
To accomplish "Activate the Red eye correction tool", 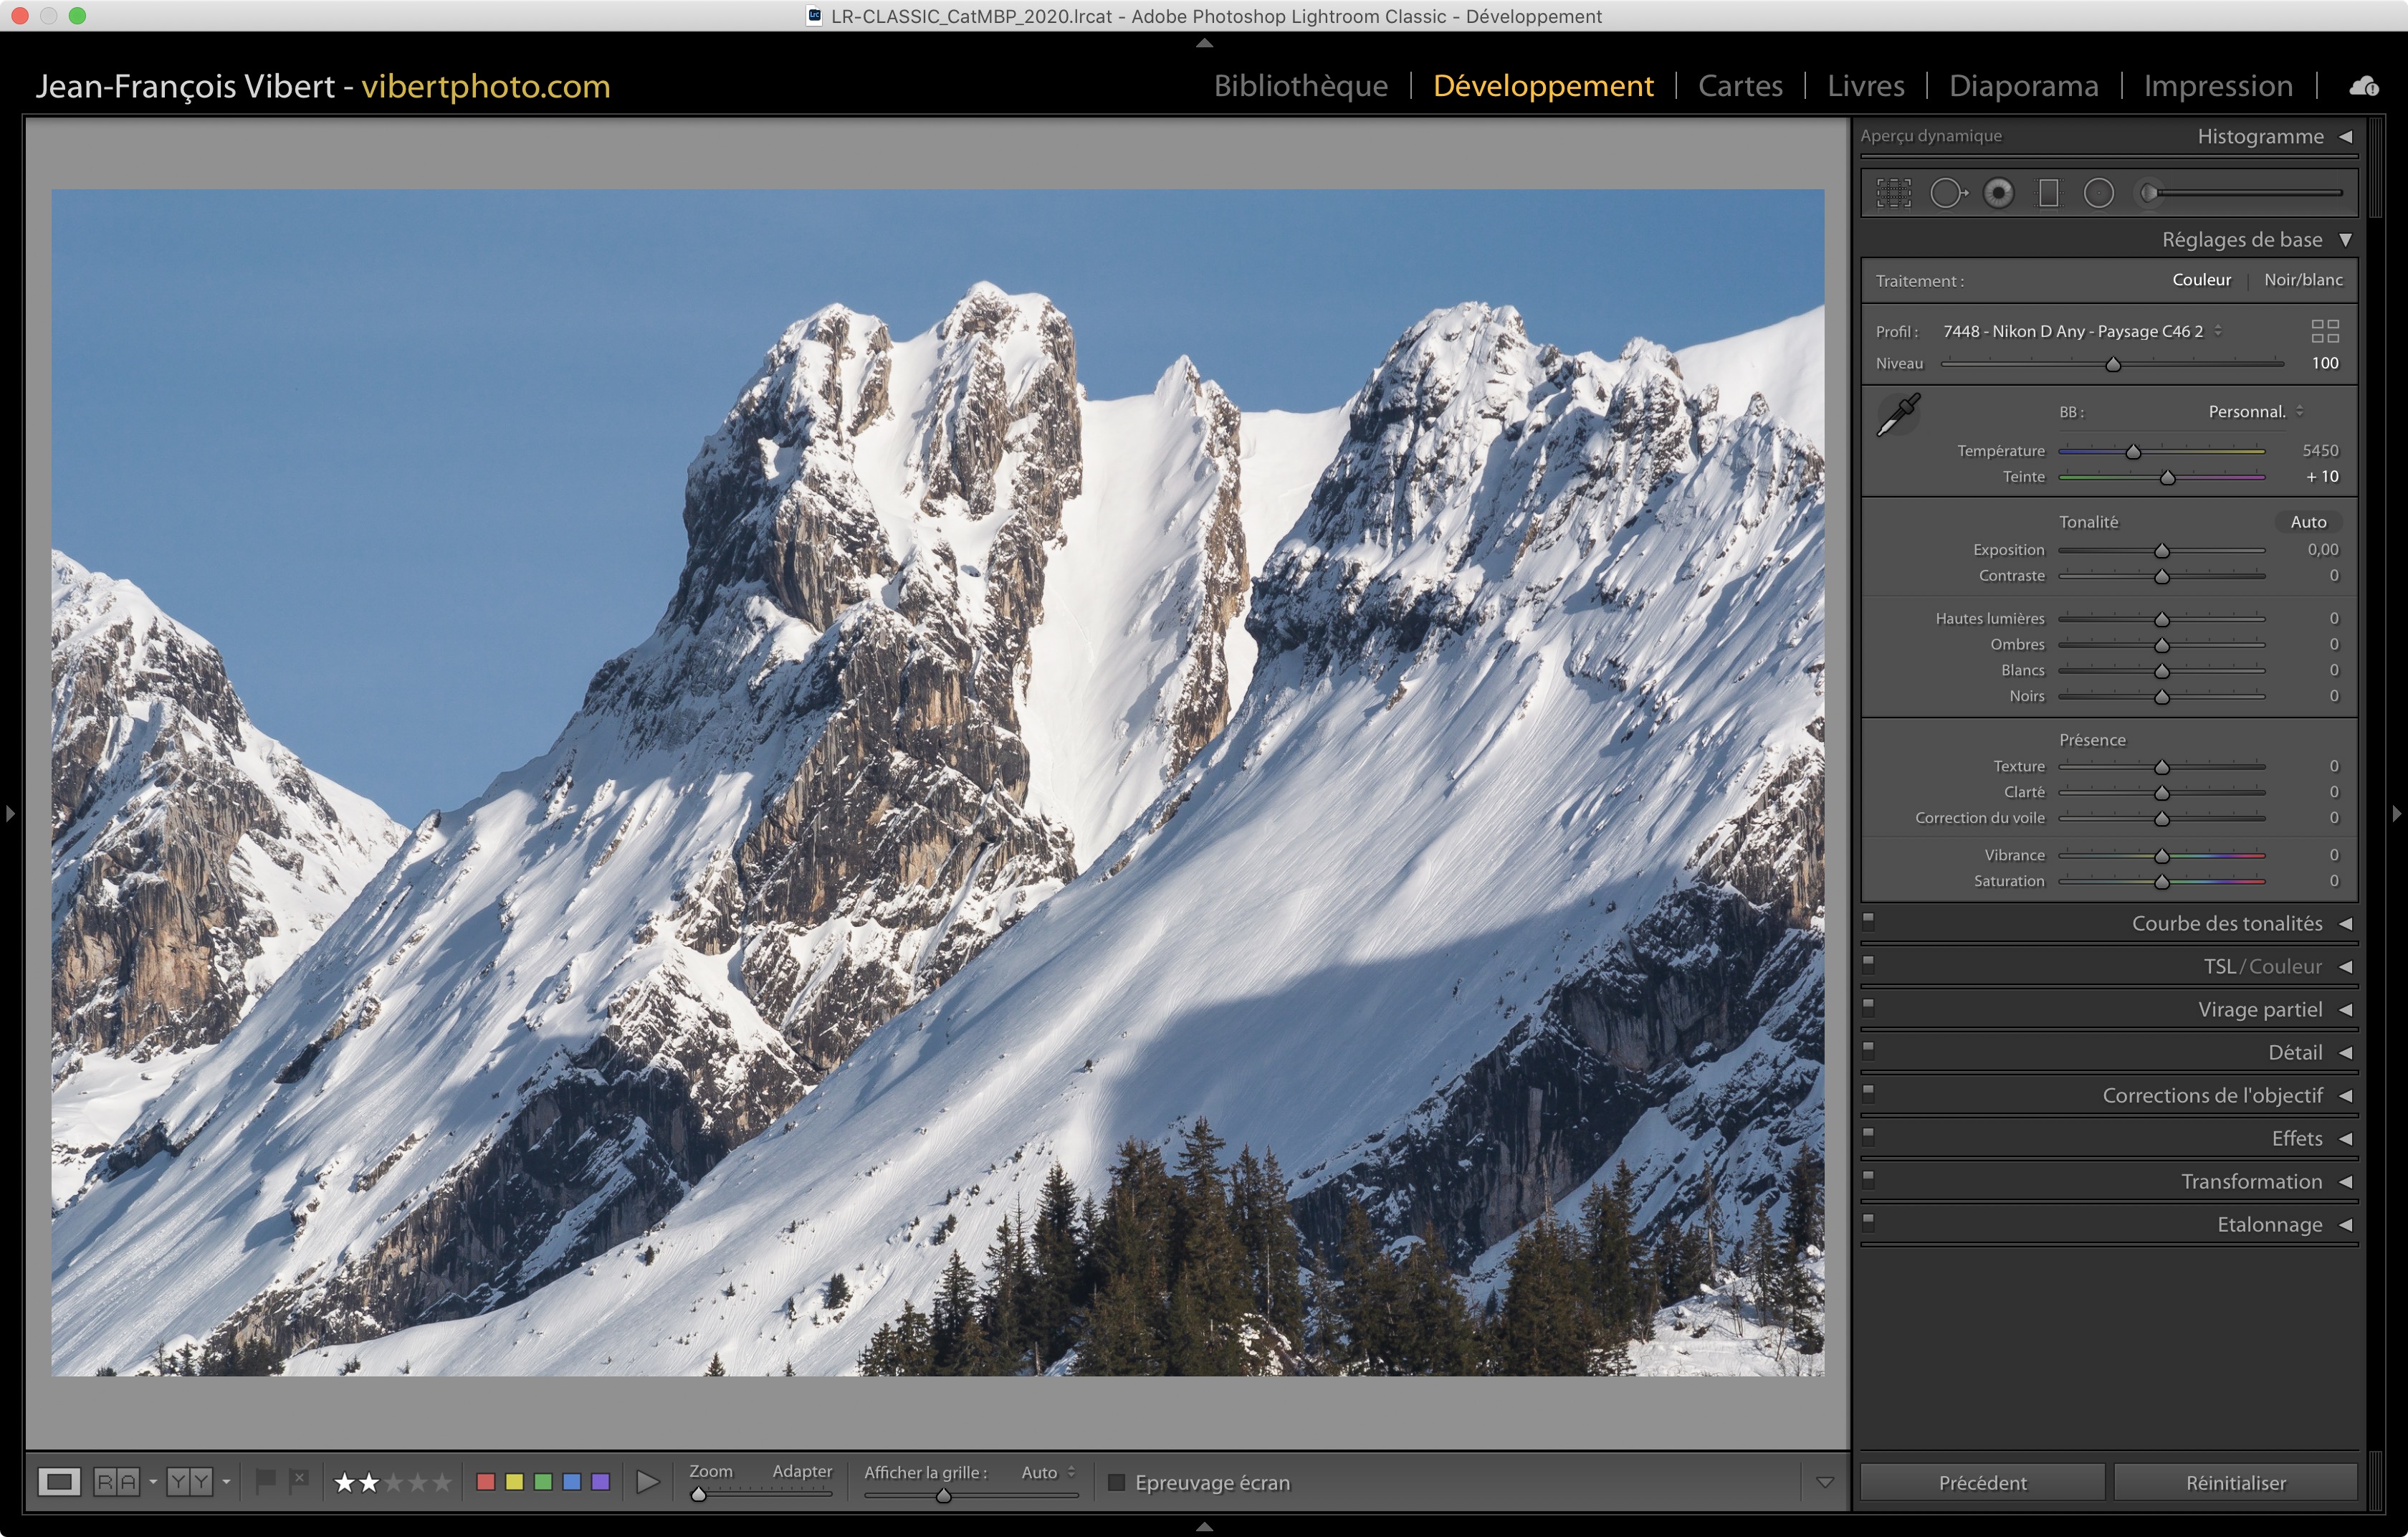I will click(x=1998, y=193).
